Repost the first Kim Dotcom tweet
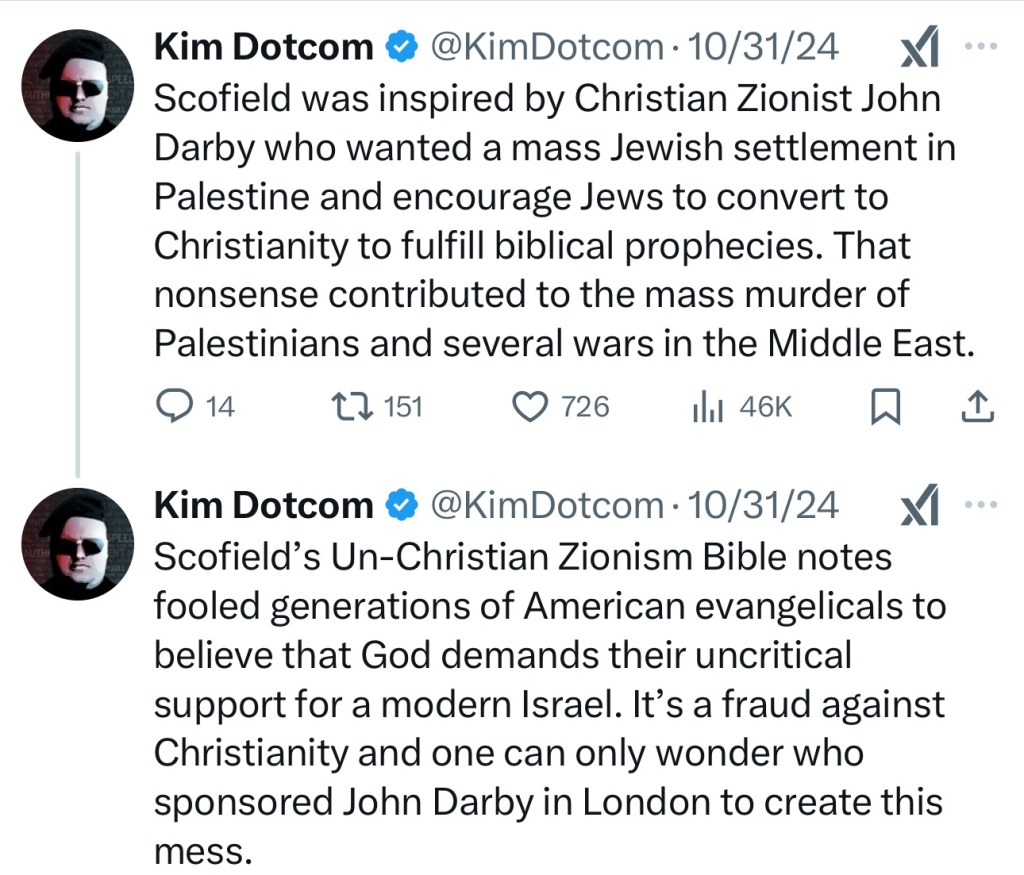Viewport: 1024px width, 875px height. (x=351, y=406)
